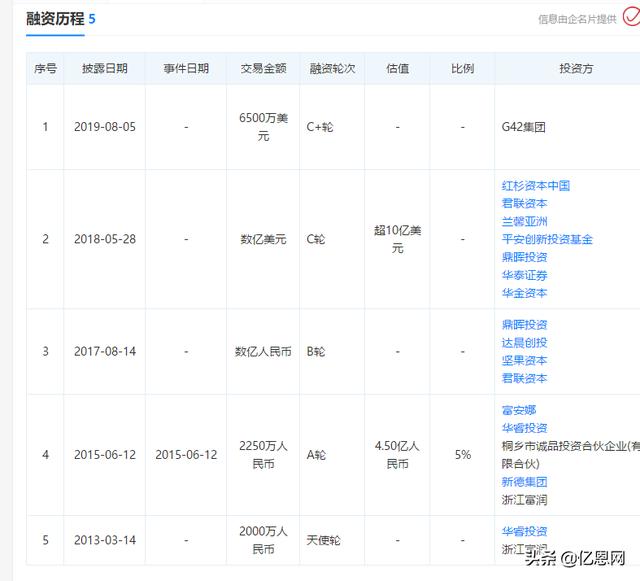The width and height of the screenshot is (640, 581).
Task: Open the 华金资本 investor link
Action: pyautogui.click(x=524, y=293)
